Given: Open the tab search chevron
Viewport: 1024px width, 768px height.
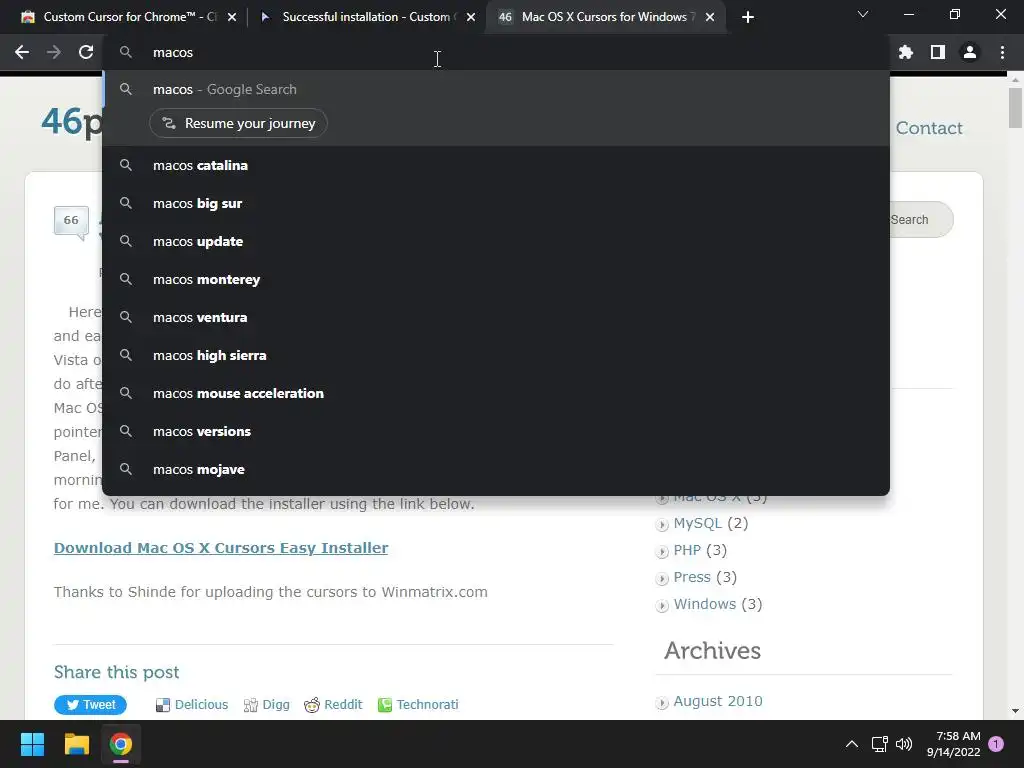Looking at the screenshot, I should coord(863,14).
